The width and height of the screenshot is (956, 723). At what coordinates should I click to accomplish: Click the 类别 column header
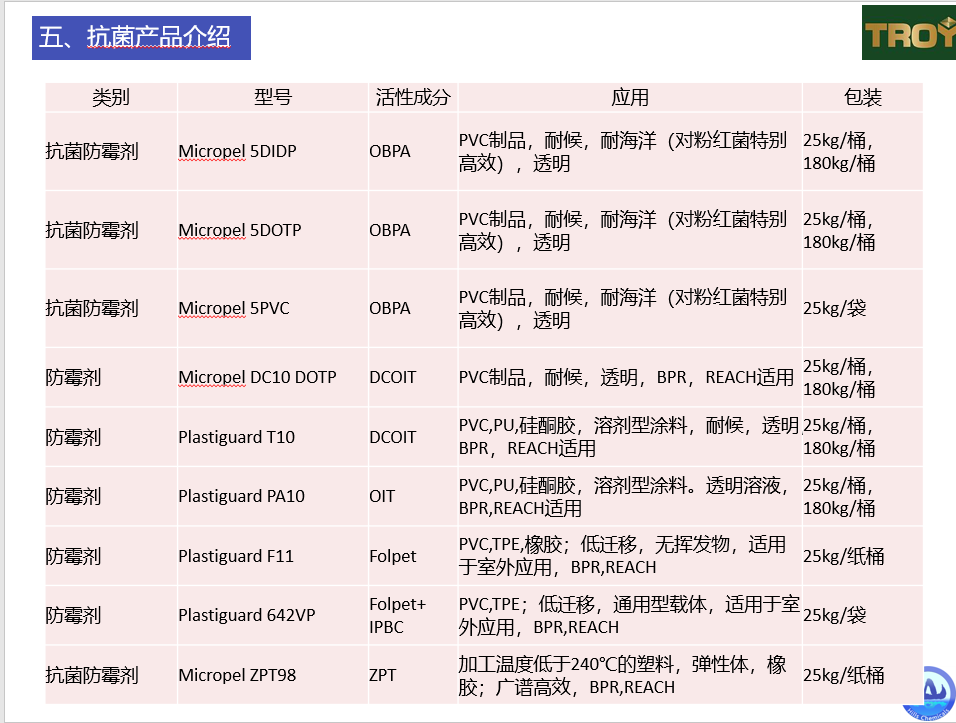(x=111, y=97)
